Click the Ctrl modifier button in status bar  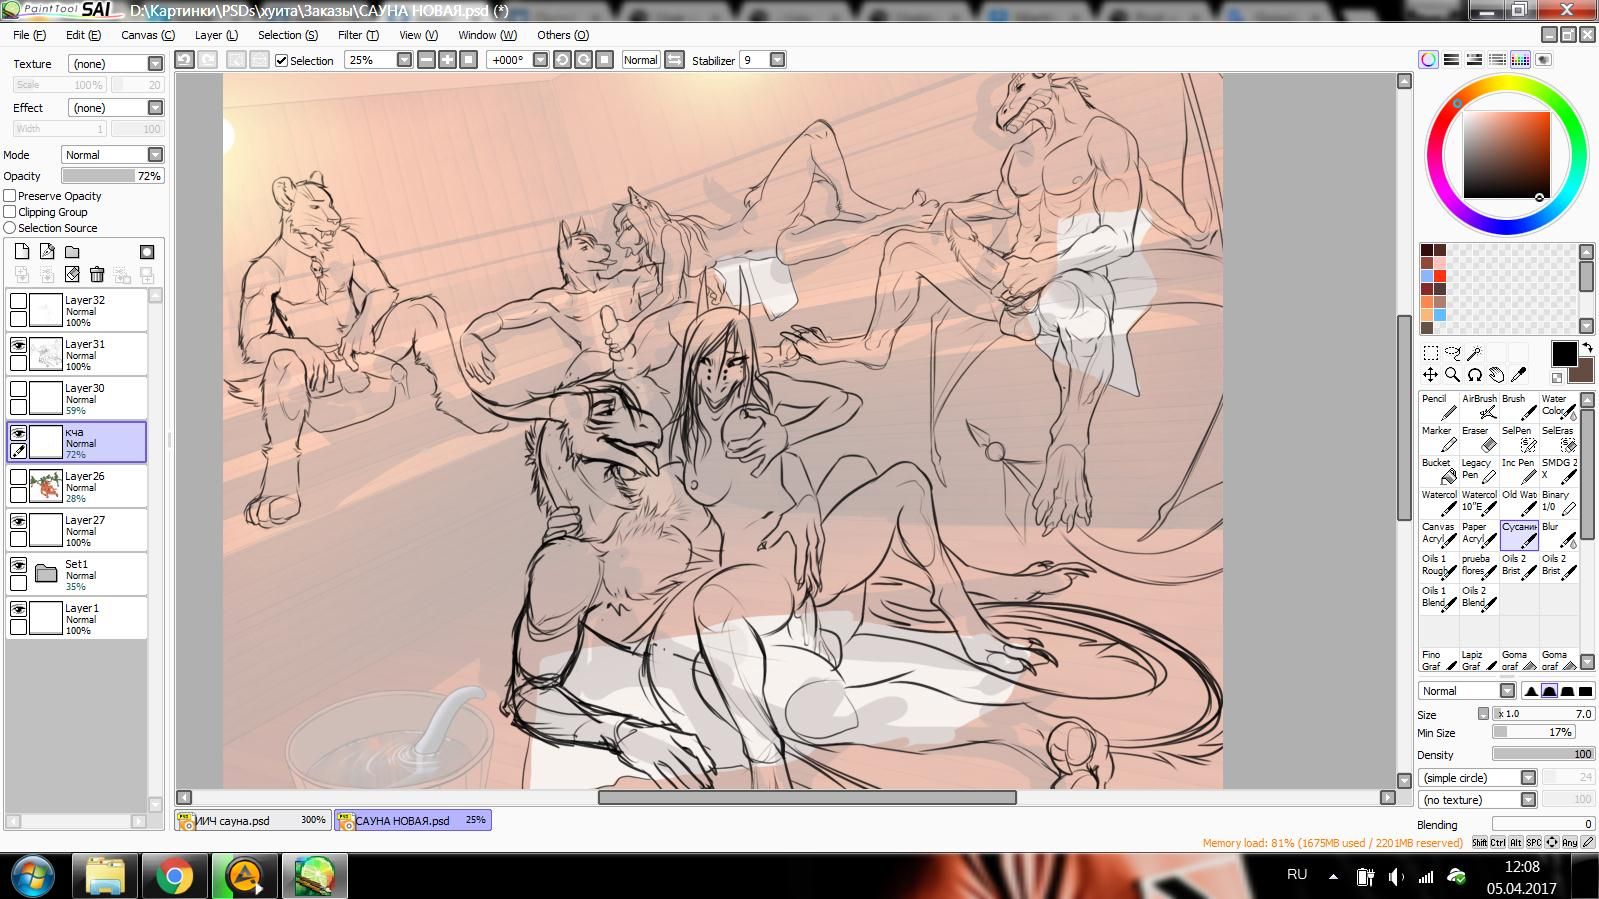1498,842
